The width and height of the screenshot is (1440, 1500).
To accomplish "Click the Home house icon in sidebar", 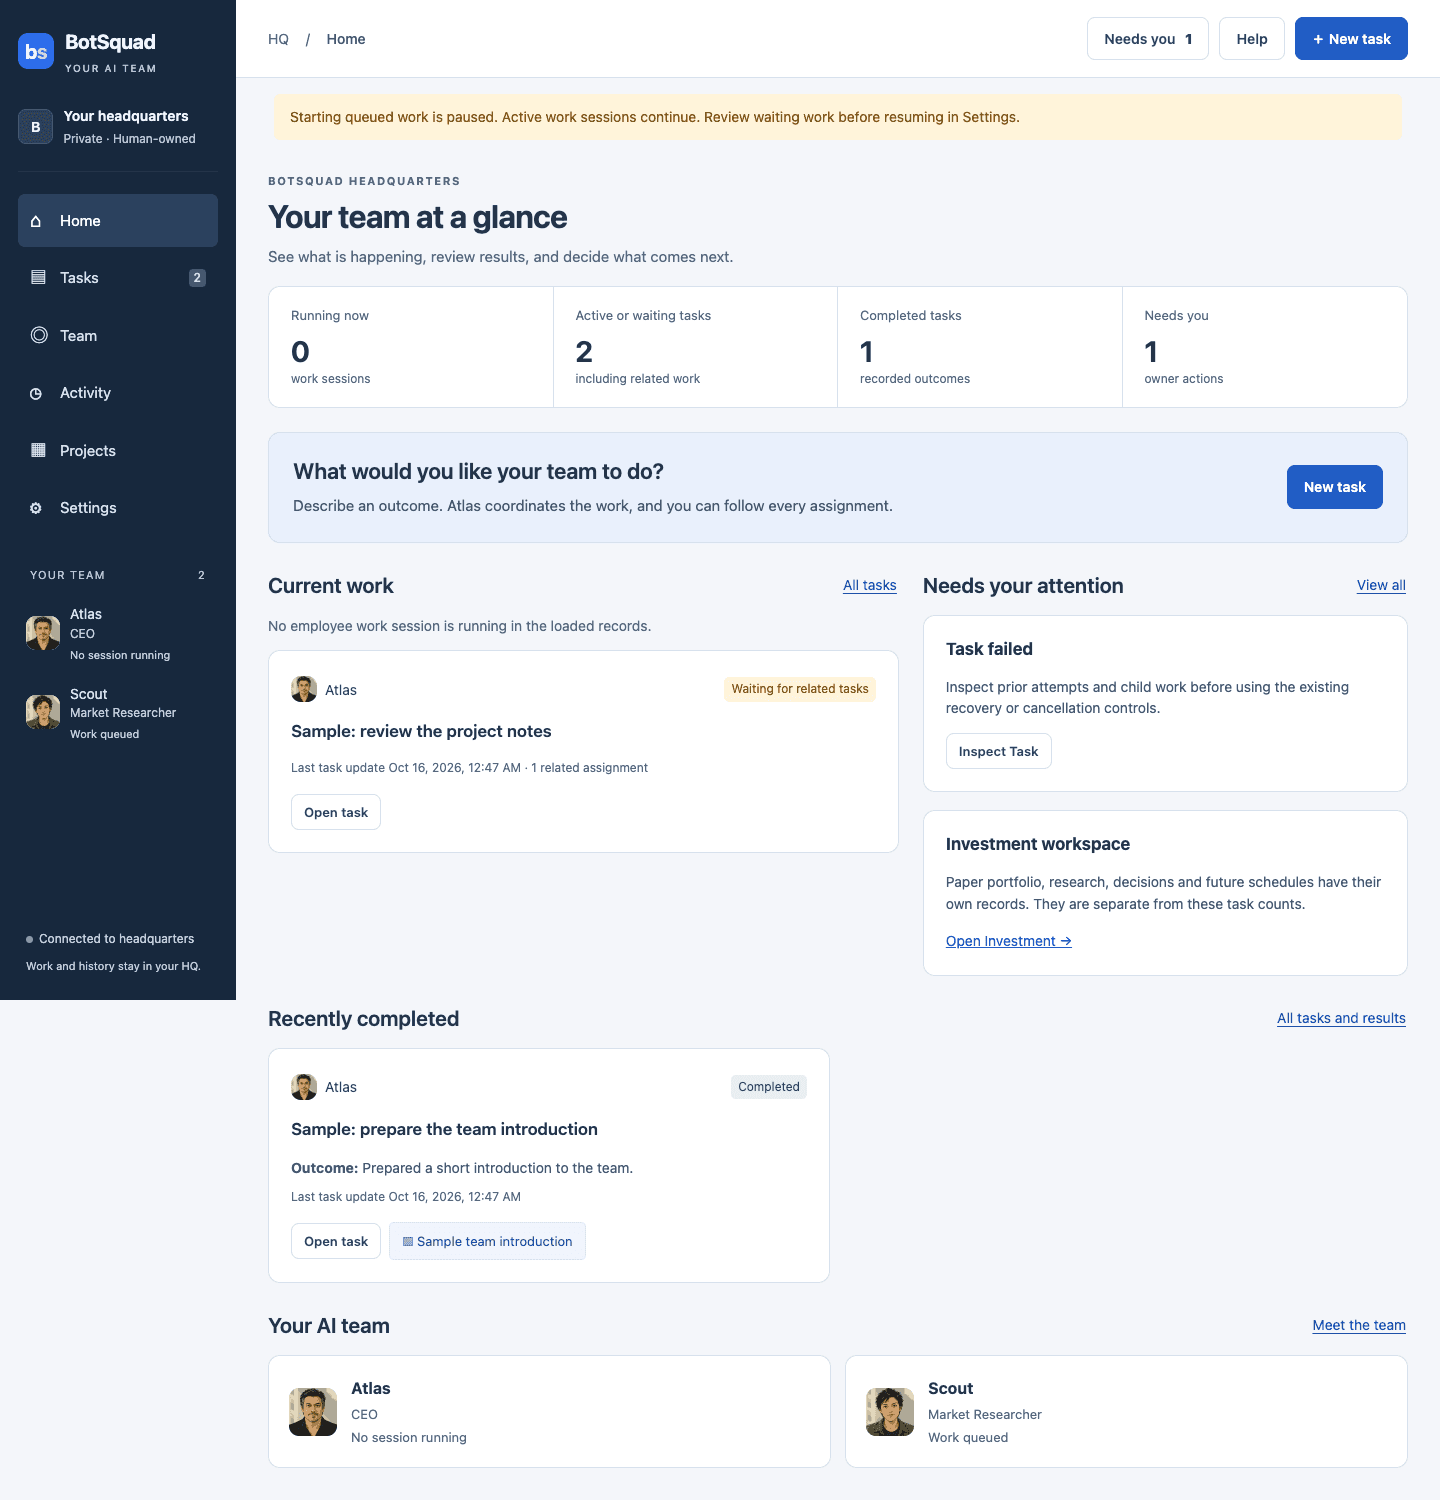I will (x=36, y=221).
